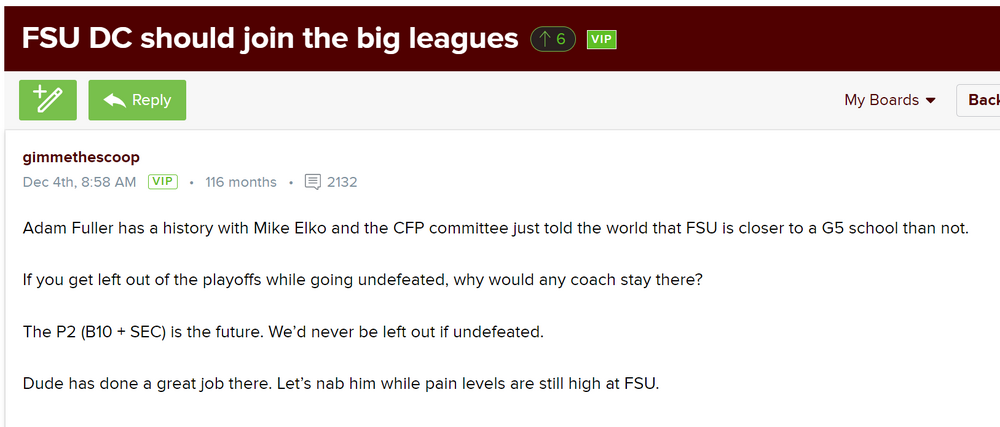Click the VIP badge in the thread header
Screen dimensions: 1000x427
[600, 39]
